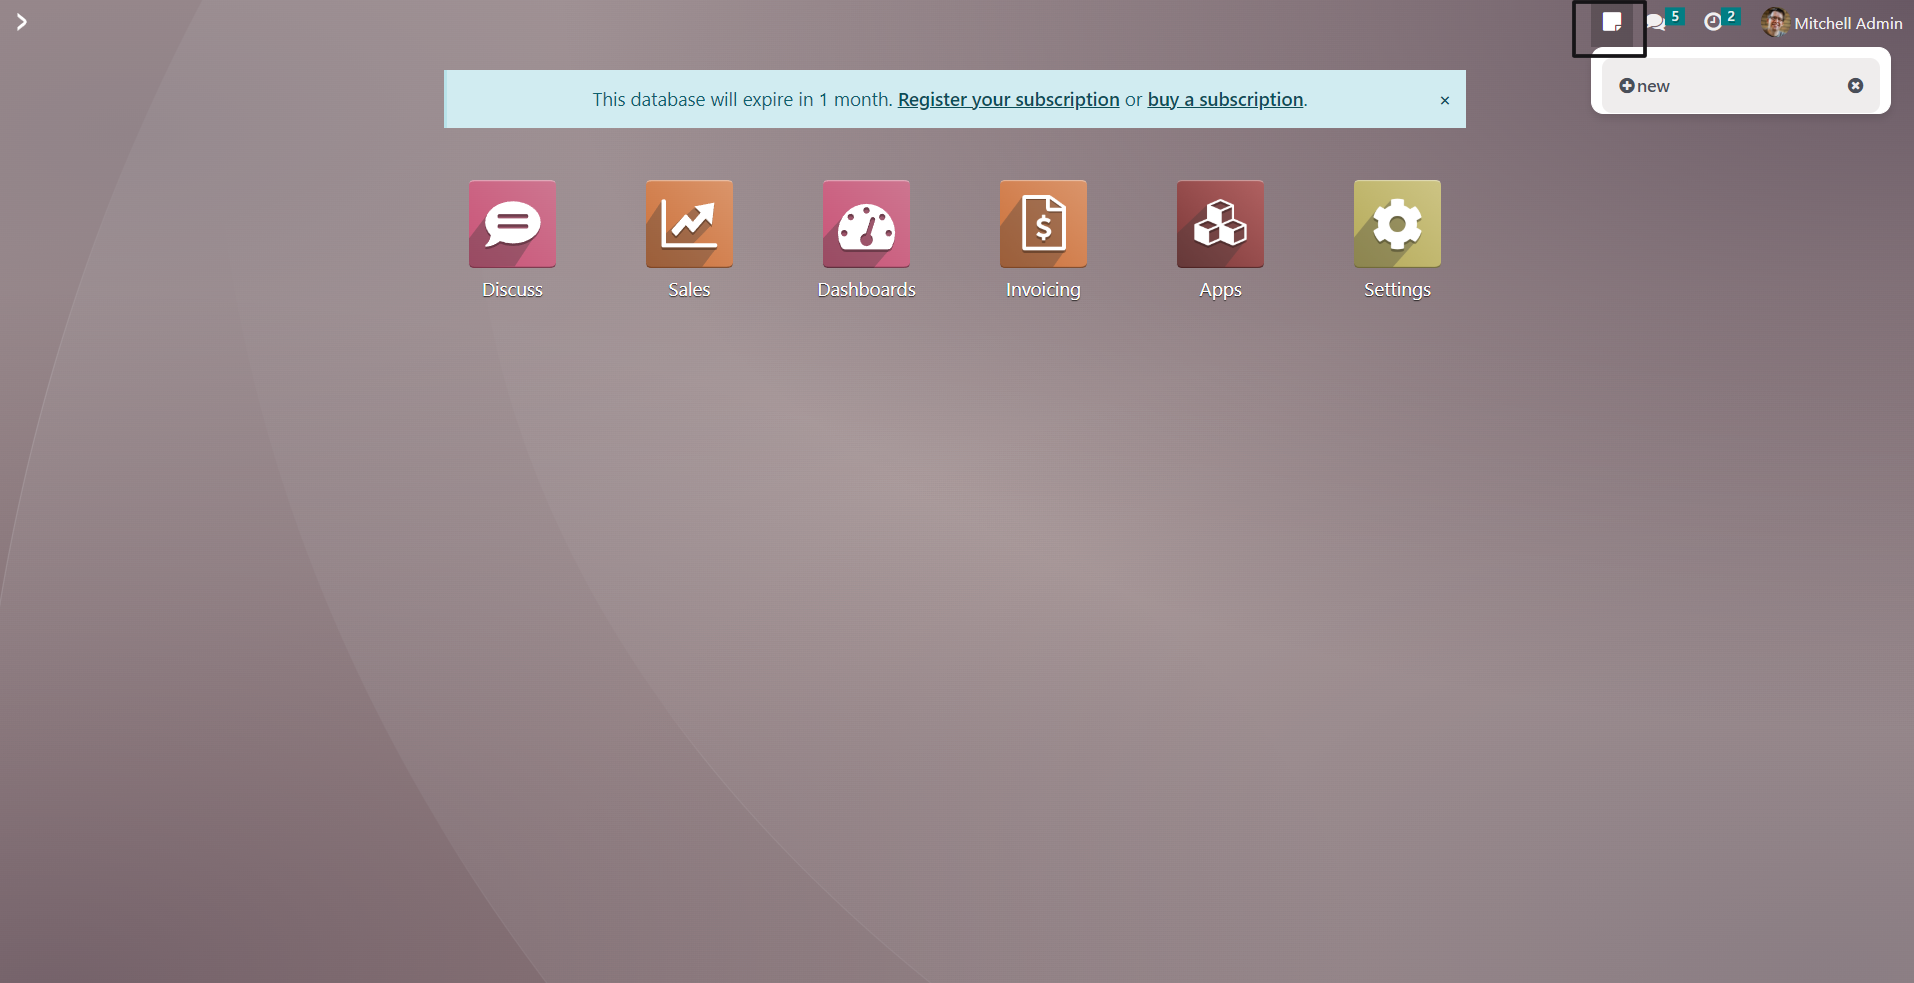This screenshot has height=983, width=1914.
Task: Click the Apps label text
Action: point(1220,290)
